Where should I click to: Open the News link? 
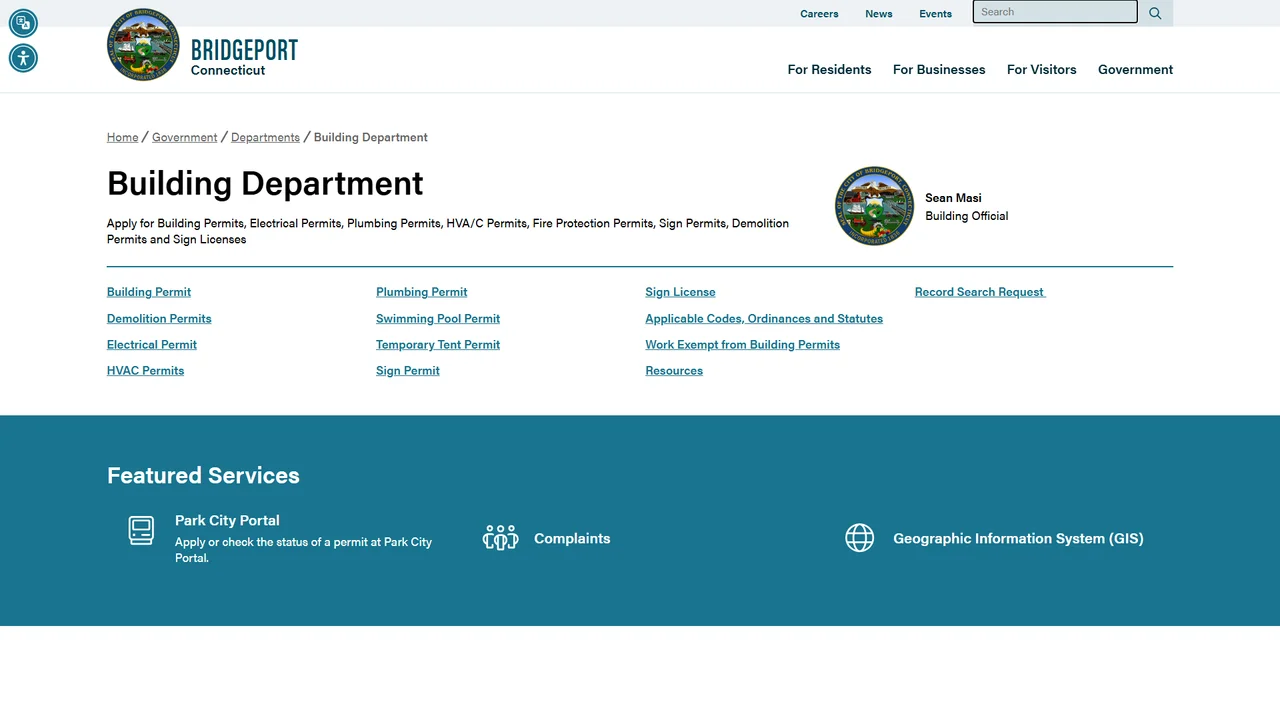coord(879,14)
